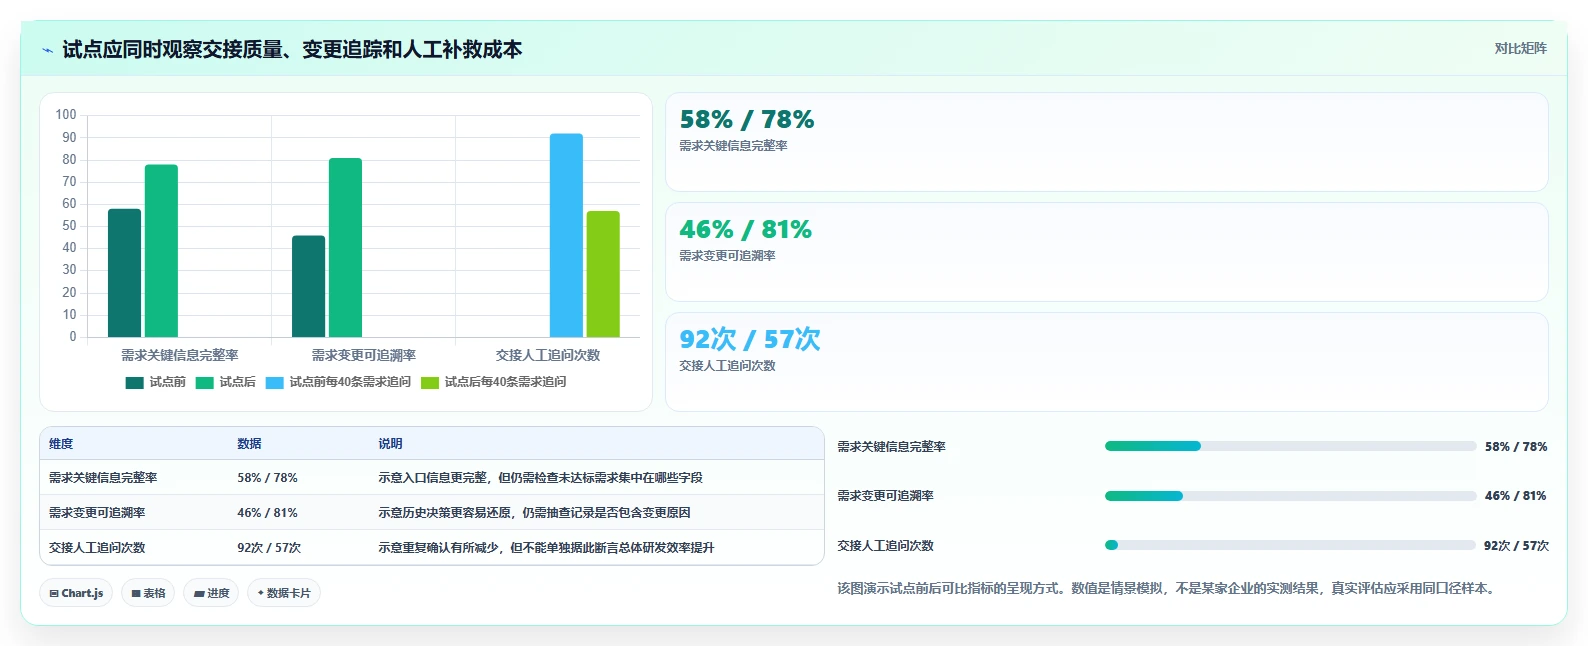1588x646 pixels.
Task: Click the 试点前 bar for 需求关键信息完整率
Action: pos(124,273)
